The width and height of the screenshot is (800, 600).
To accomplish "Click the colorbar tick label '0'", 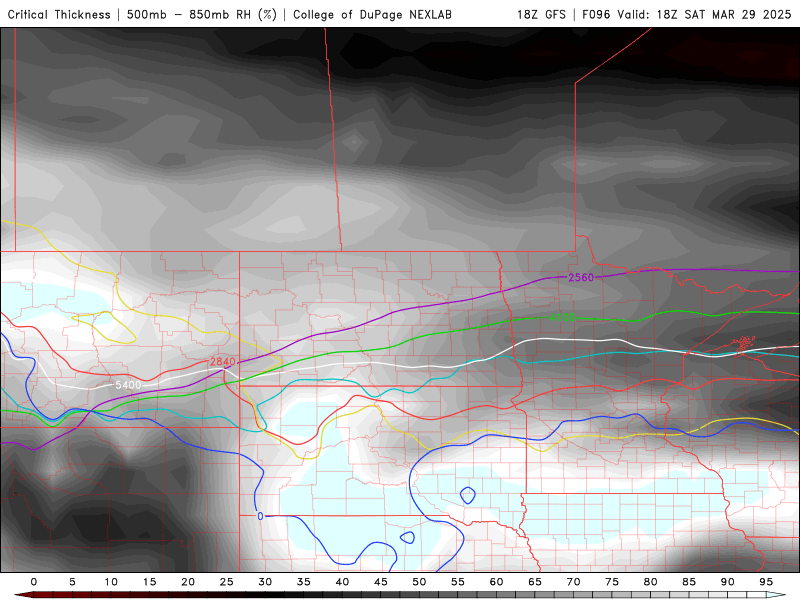I will (34, 582).
